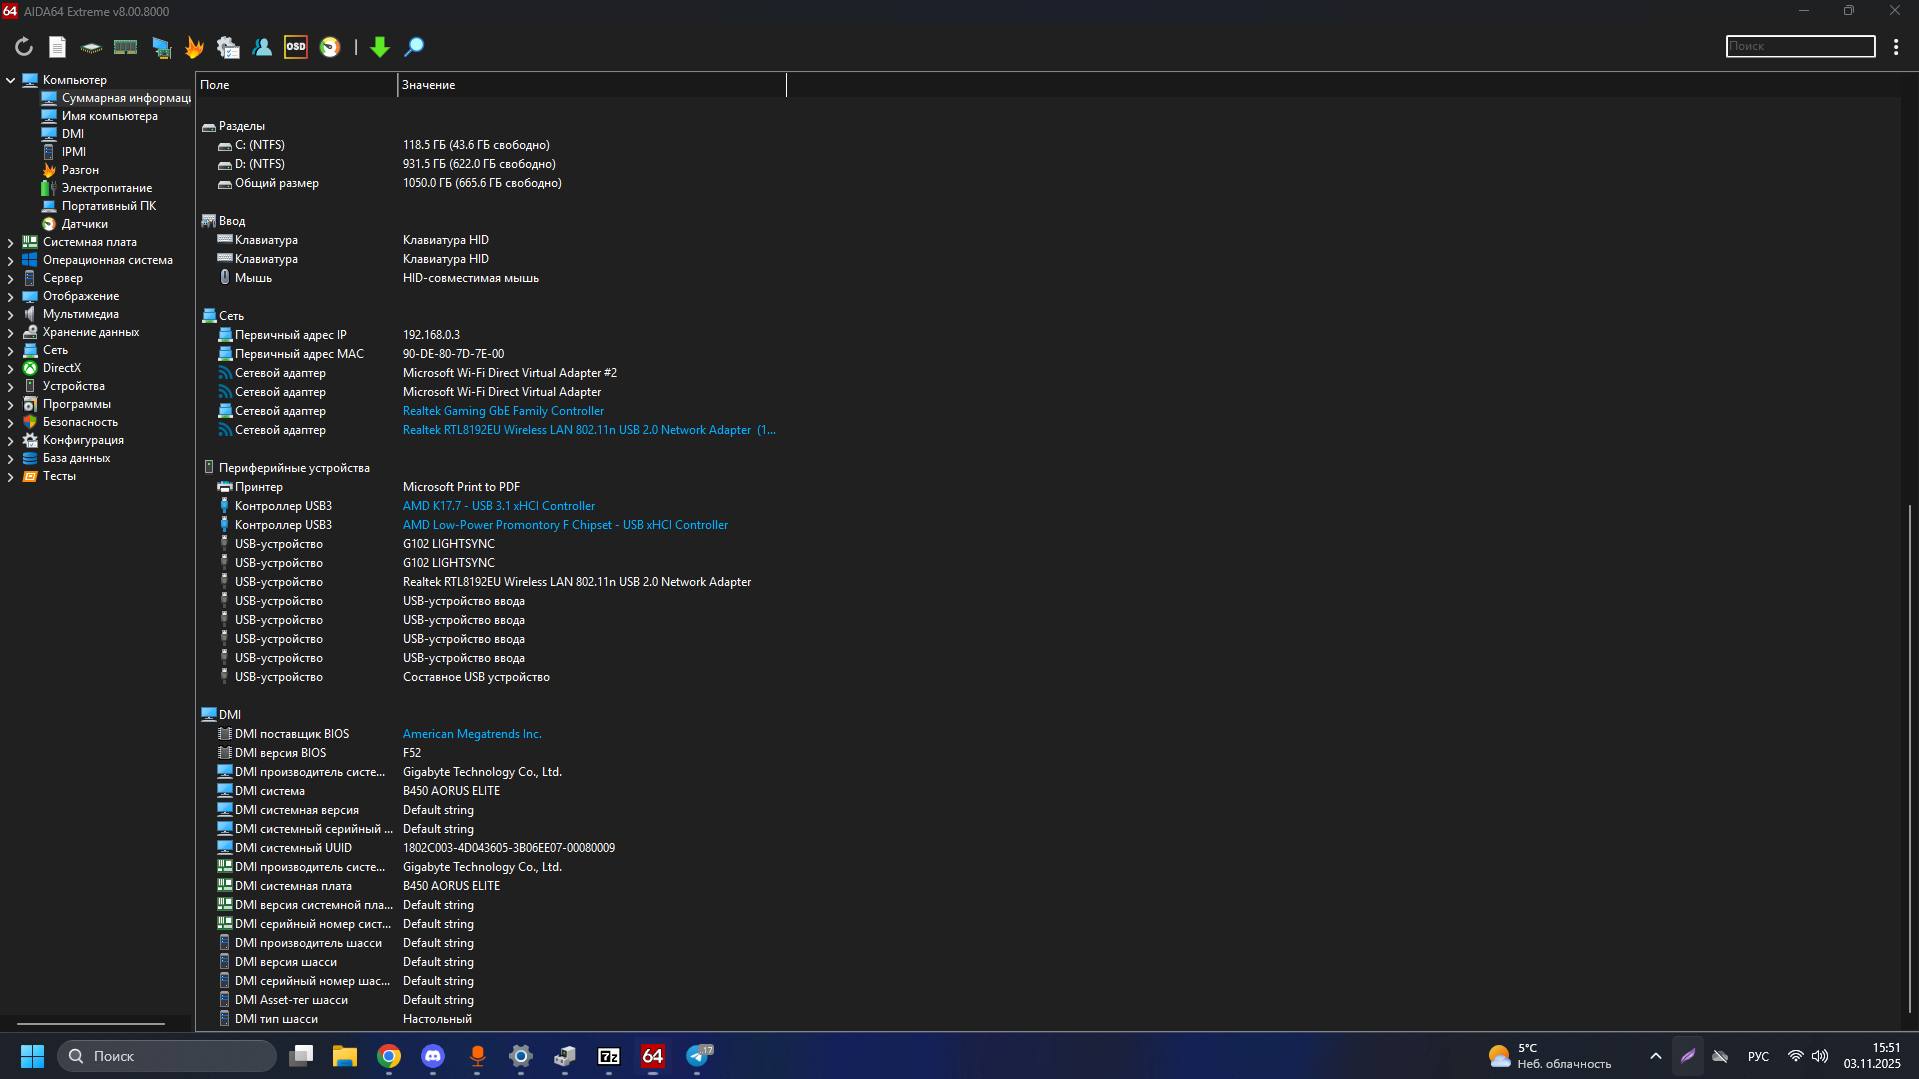The width and height of the screenshot is (1919, 1079).
Task: Open the OSD panel icon
Action: (x=296, y=47)
